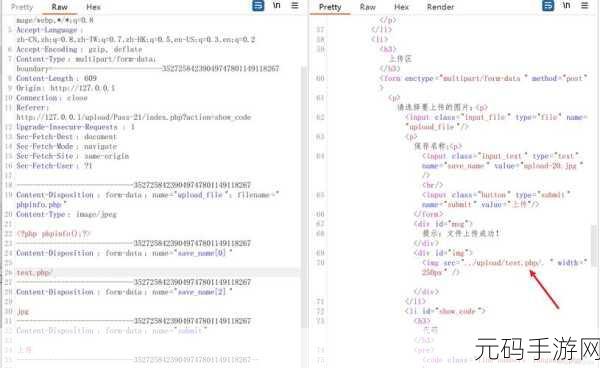This screenshot has width=600, height=368.
Task: Click the input class="input_text" response line
Action: [501, 156]
